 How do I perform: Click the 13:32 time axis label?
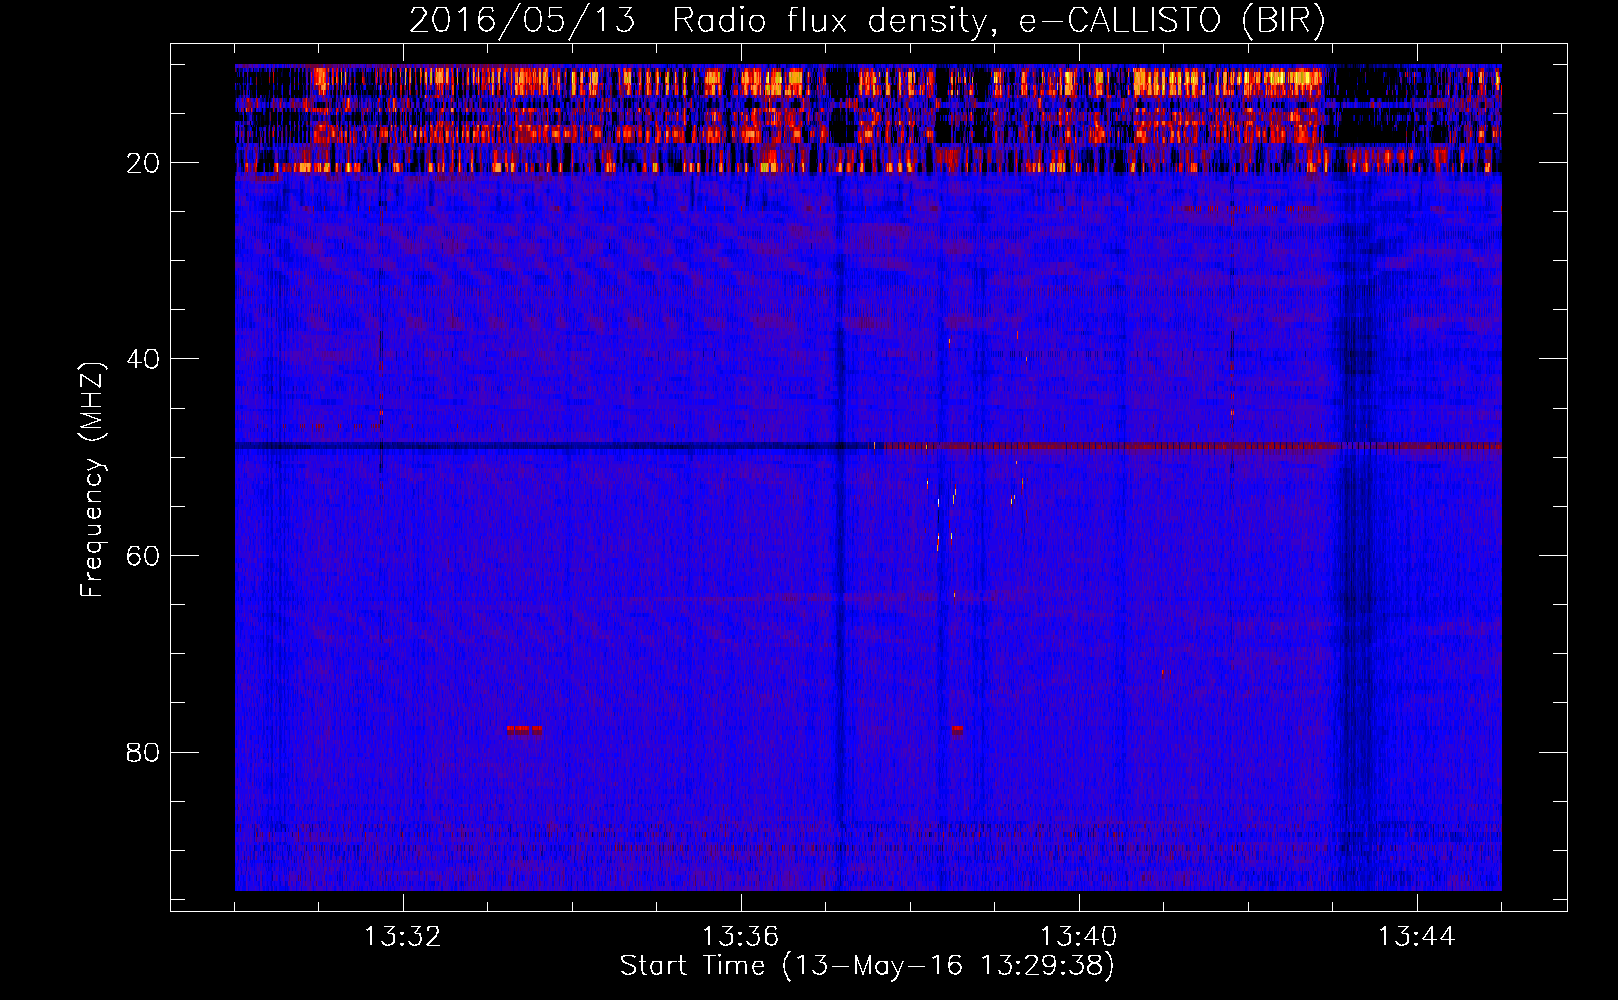402,937
